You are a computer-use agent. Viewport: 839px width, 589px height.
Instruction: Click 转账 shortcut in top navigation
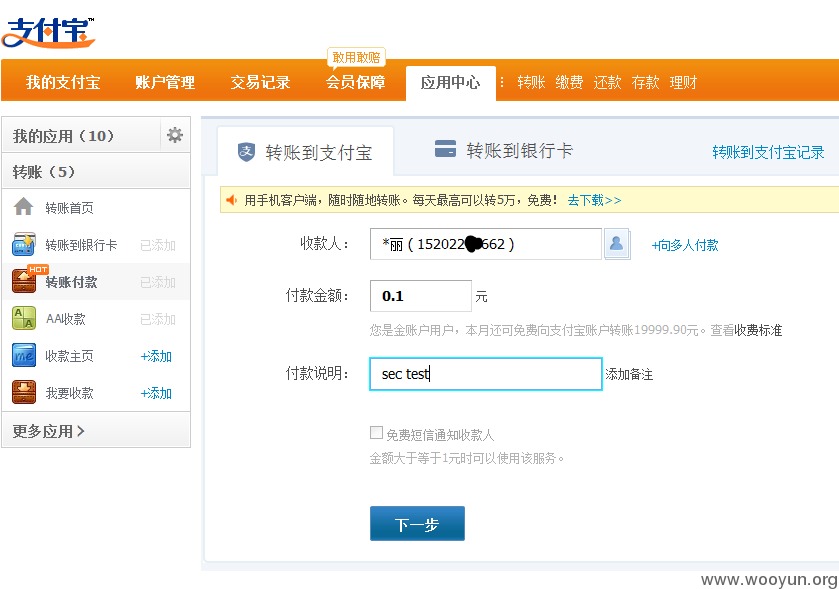tap(531, 82)
